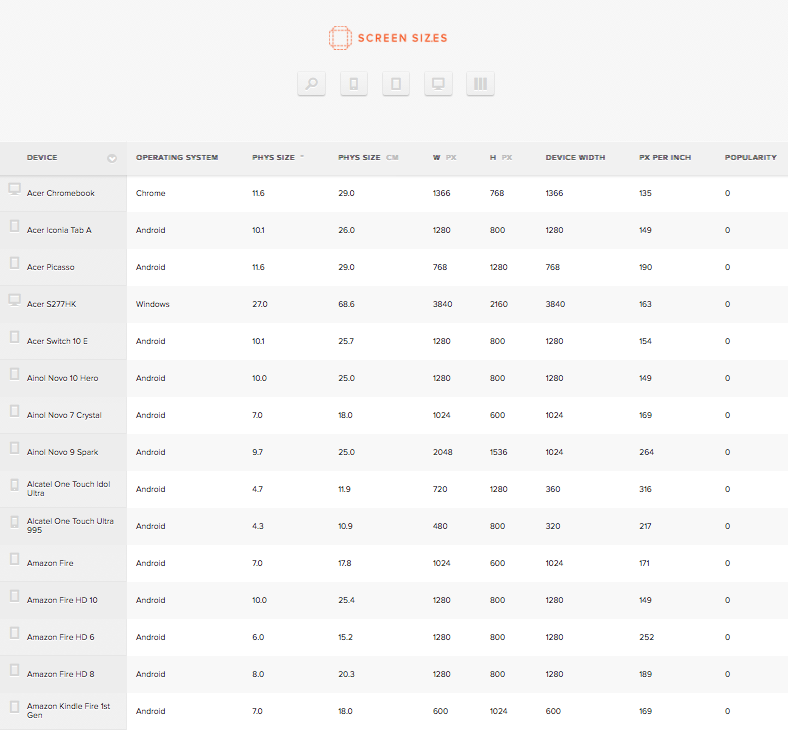The height and width of the screenshot is (730, 788).
Task: Select the Acer Picasso device name
Action: 51,267
